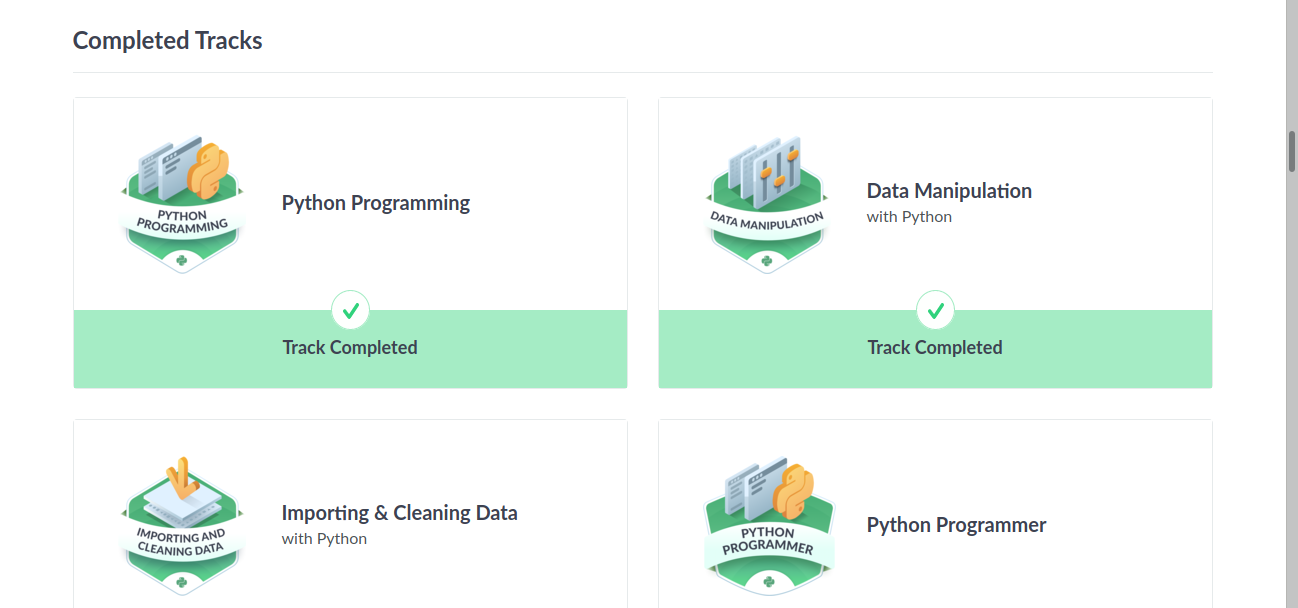Click the Python Programmer track badge
The width and height of the screenshot is (1298, 608).
[x=767, y=526]
